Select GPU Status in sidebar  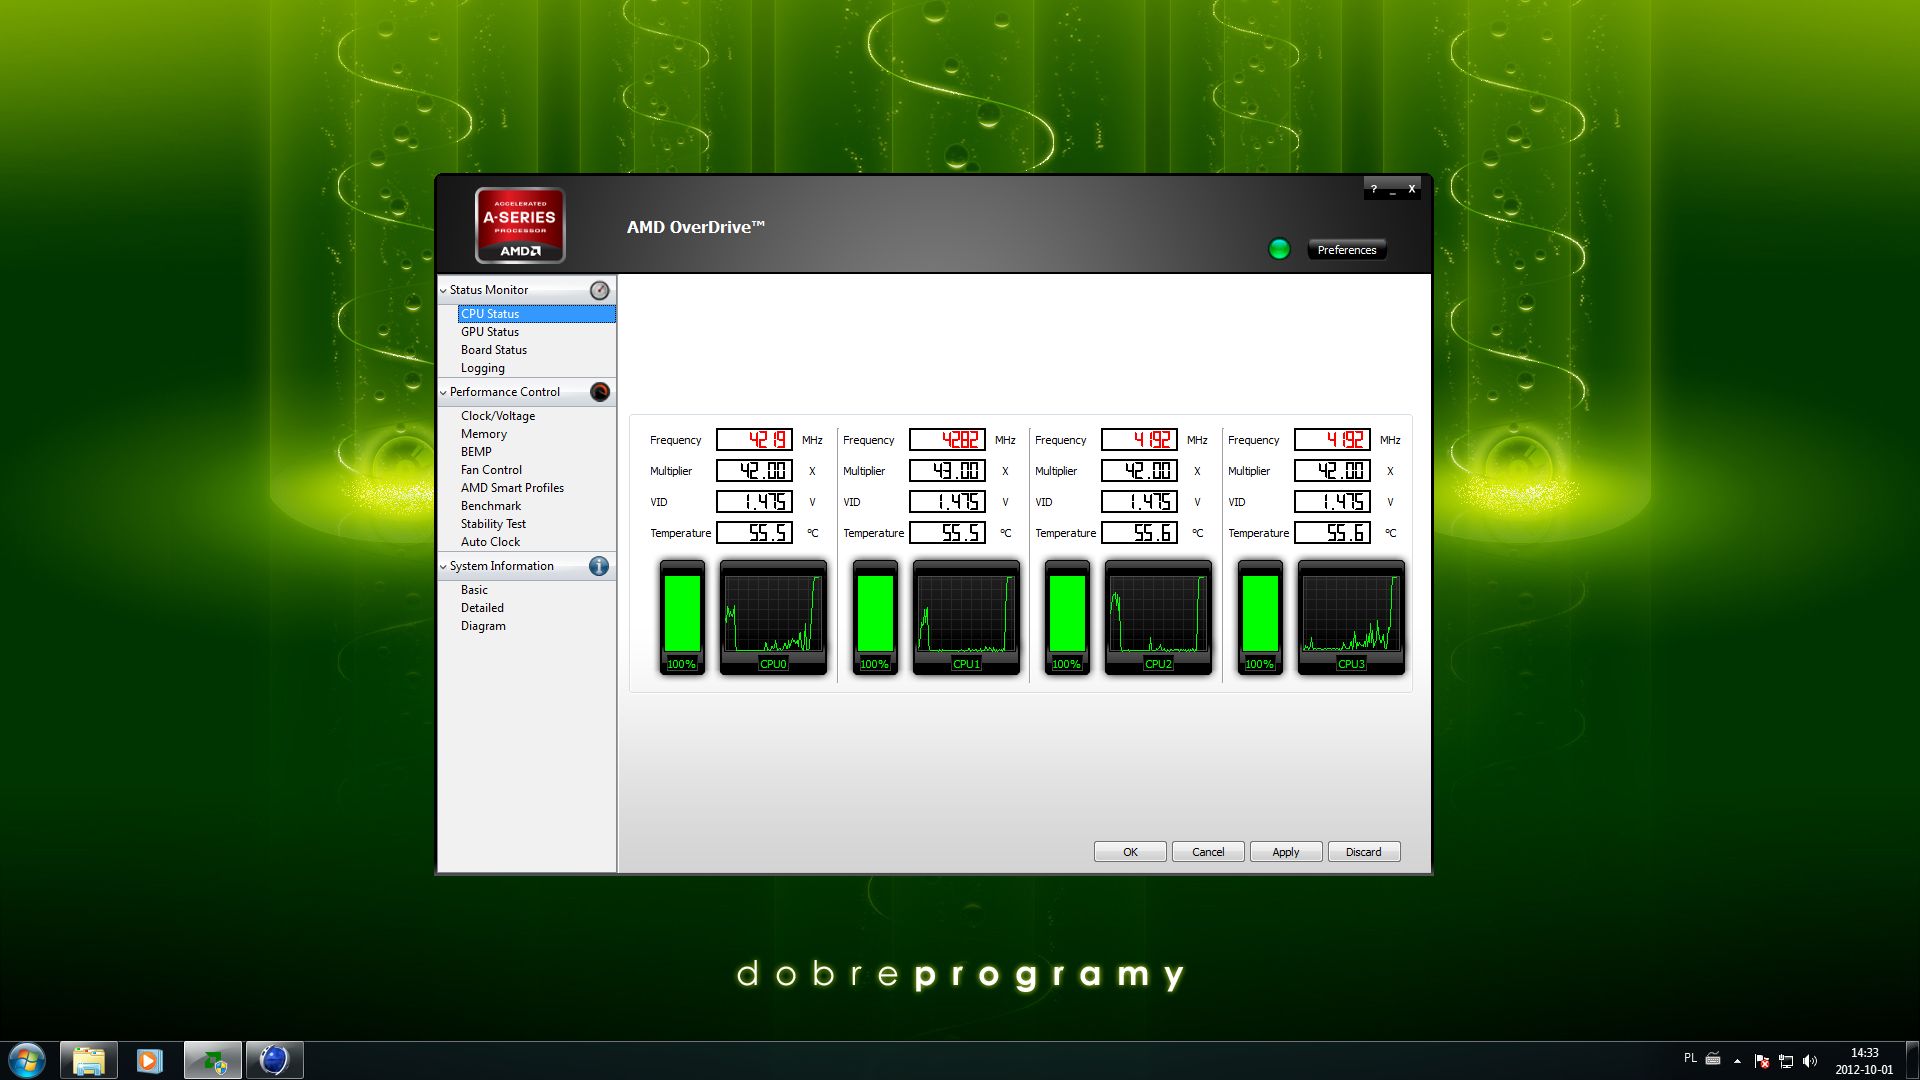click(490, 332)
